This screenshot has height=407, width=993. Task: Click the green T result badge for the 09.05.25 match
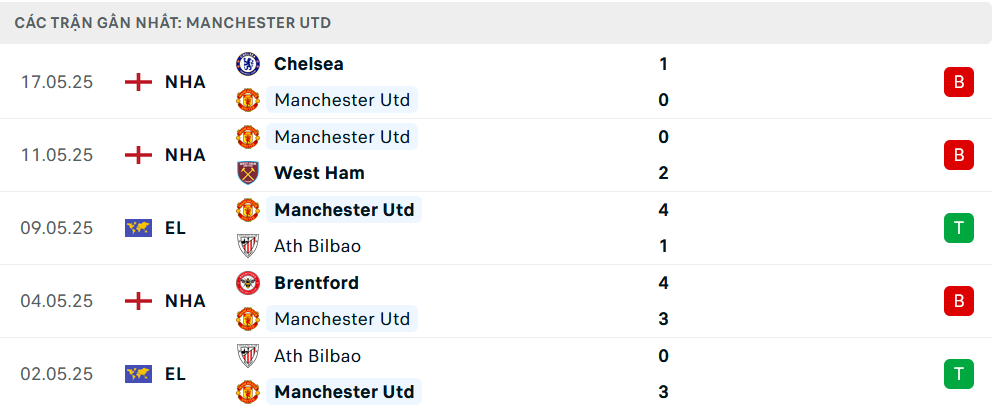tap(959, 228)
